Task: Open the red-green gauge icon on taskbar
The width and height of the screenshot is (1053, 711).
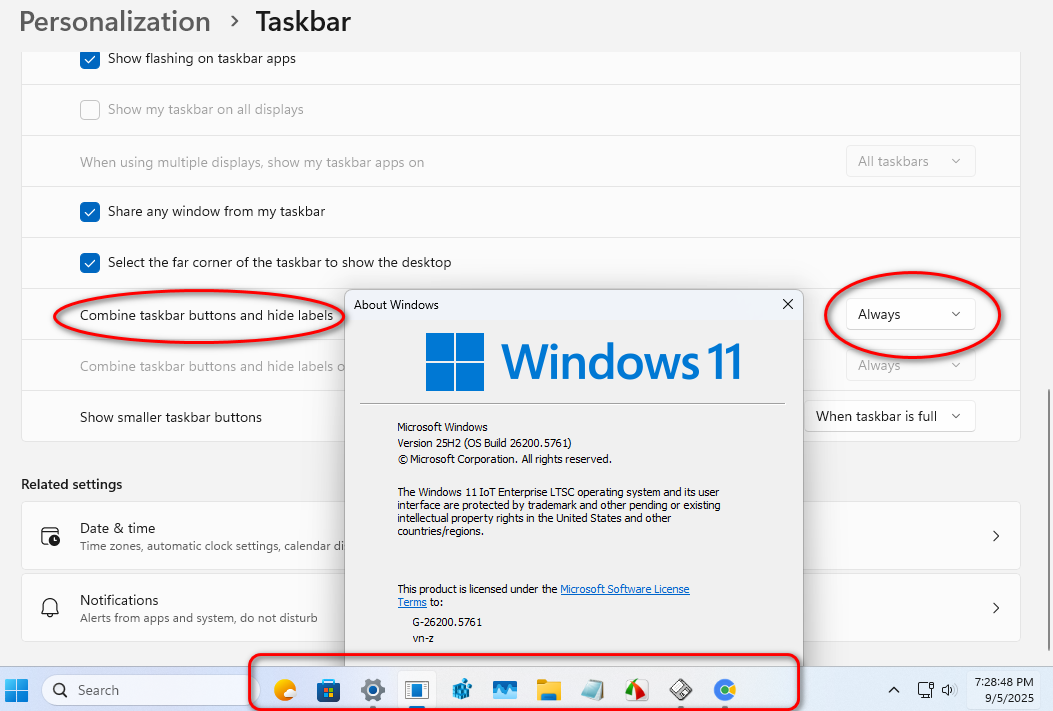Action: click(x=637, y=690)
